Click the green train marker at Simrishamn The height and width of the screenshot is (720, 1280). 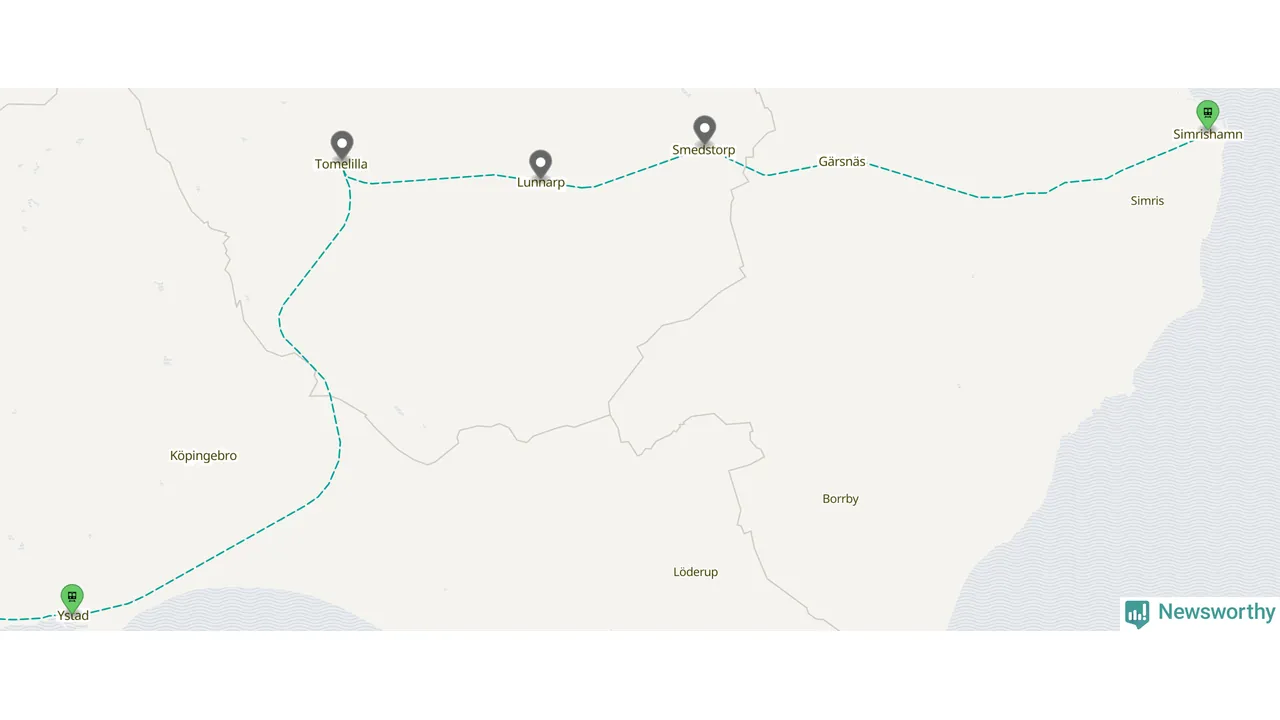1208,114
